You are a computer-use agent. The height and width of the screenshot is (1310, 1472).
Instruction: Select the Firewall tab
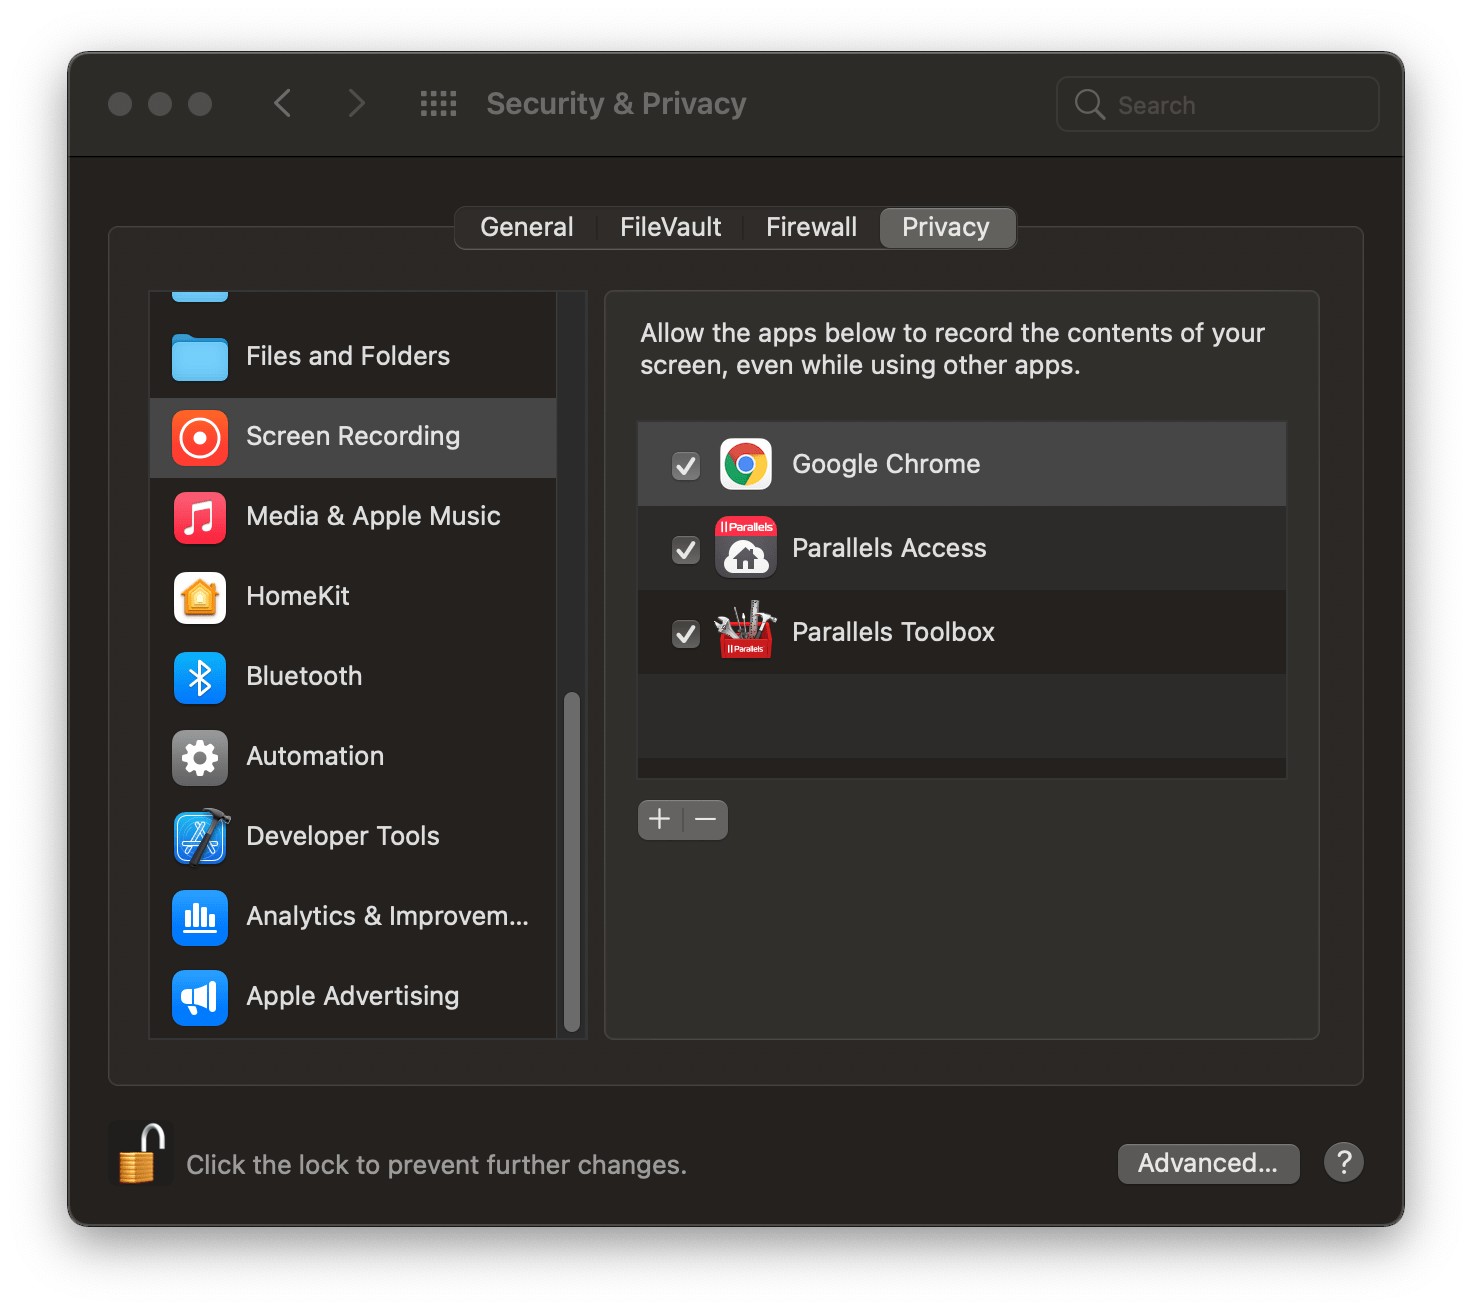(x=811, y=227)
